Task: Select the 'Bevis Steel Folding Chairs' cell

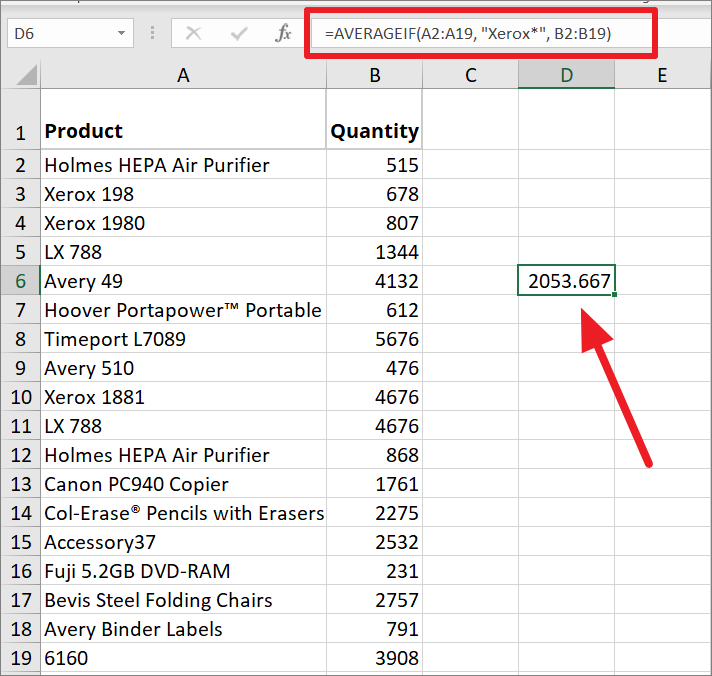Action: (183, 600)
